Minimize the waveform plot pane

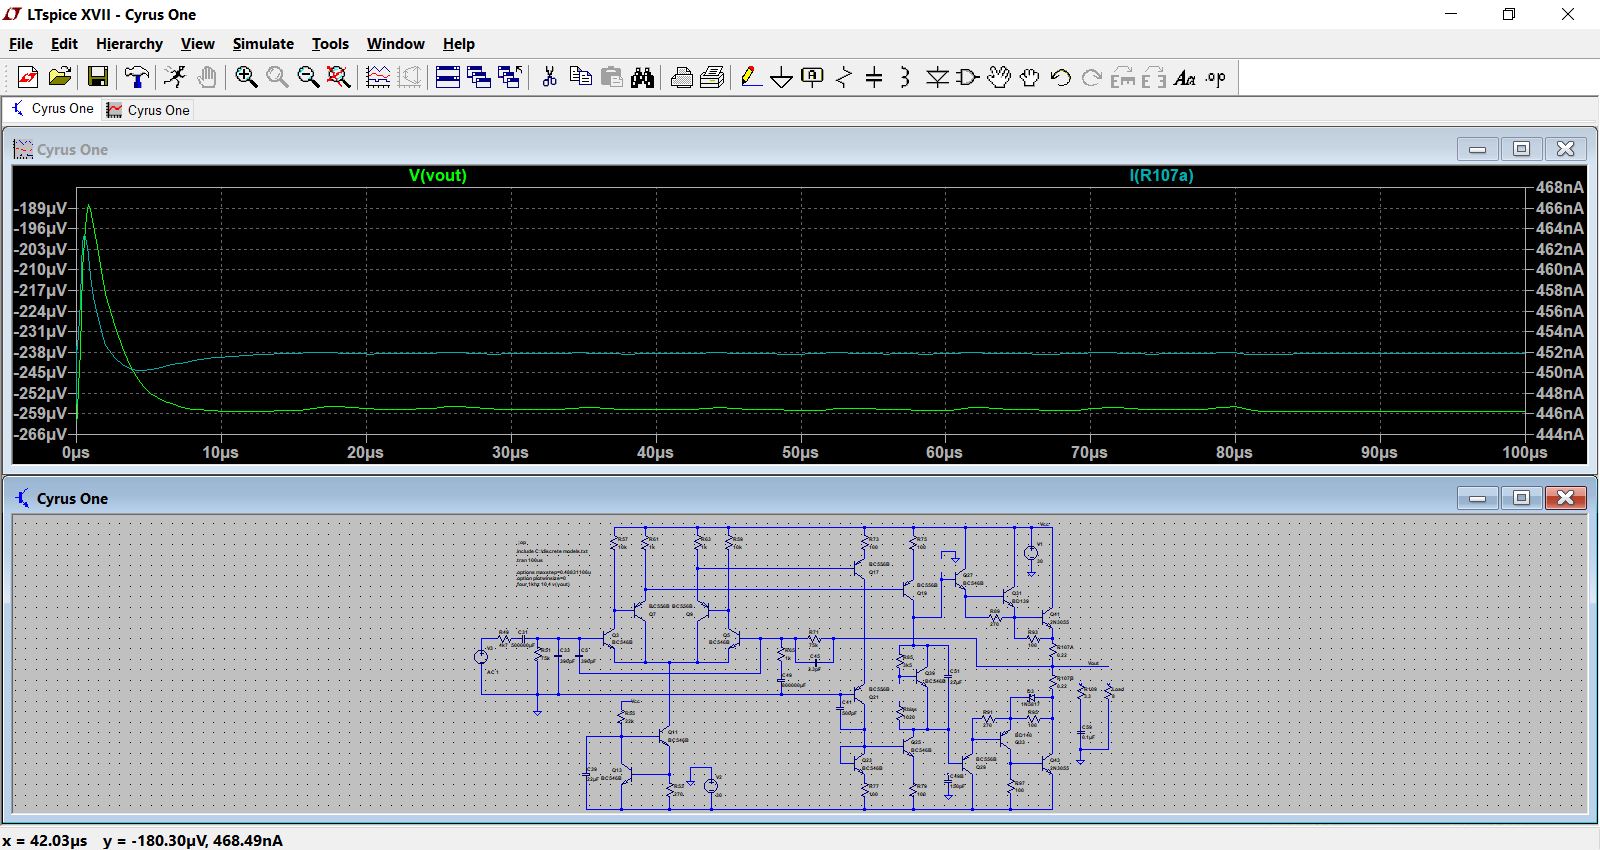click(1477, 149)
